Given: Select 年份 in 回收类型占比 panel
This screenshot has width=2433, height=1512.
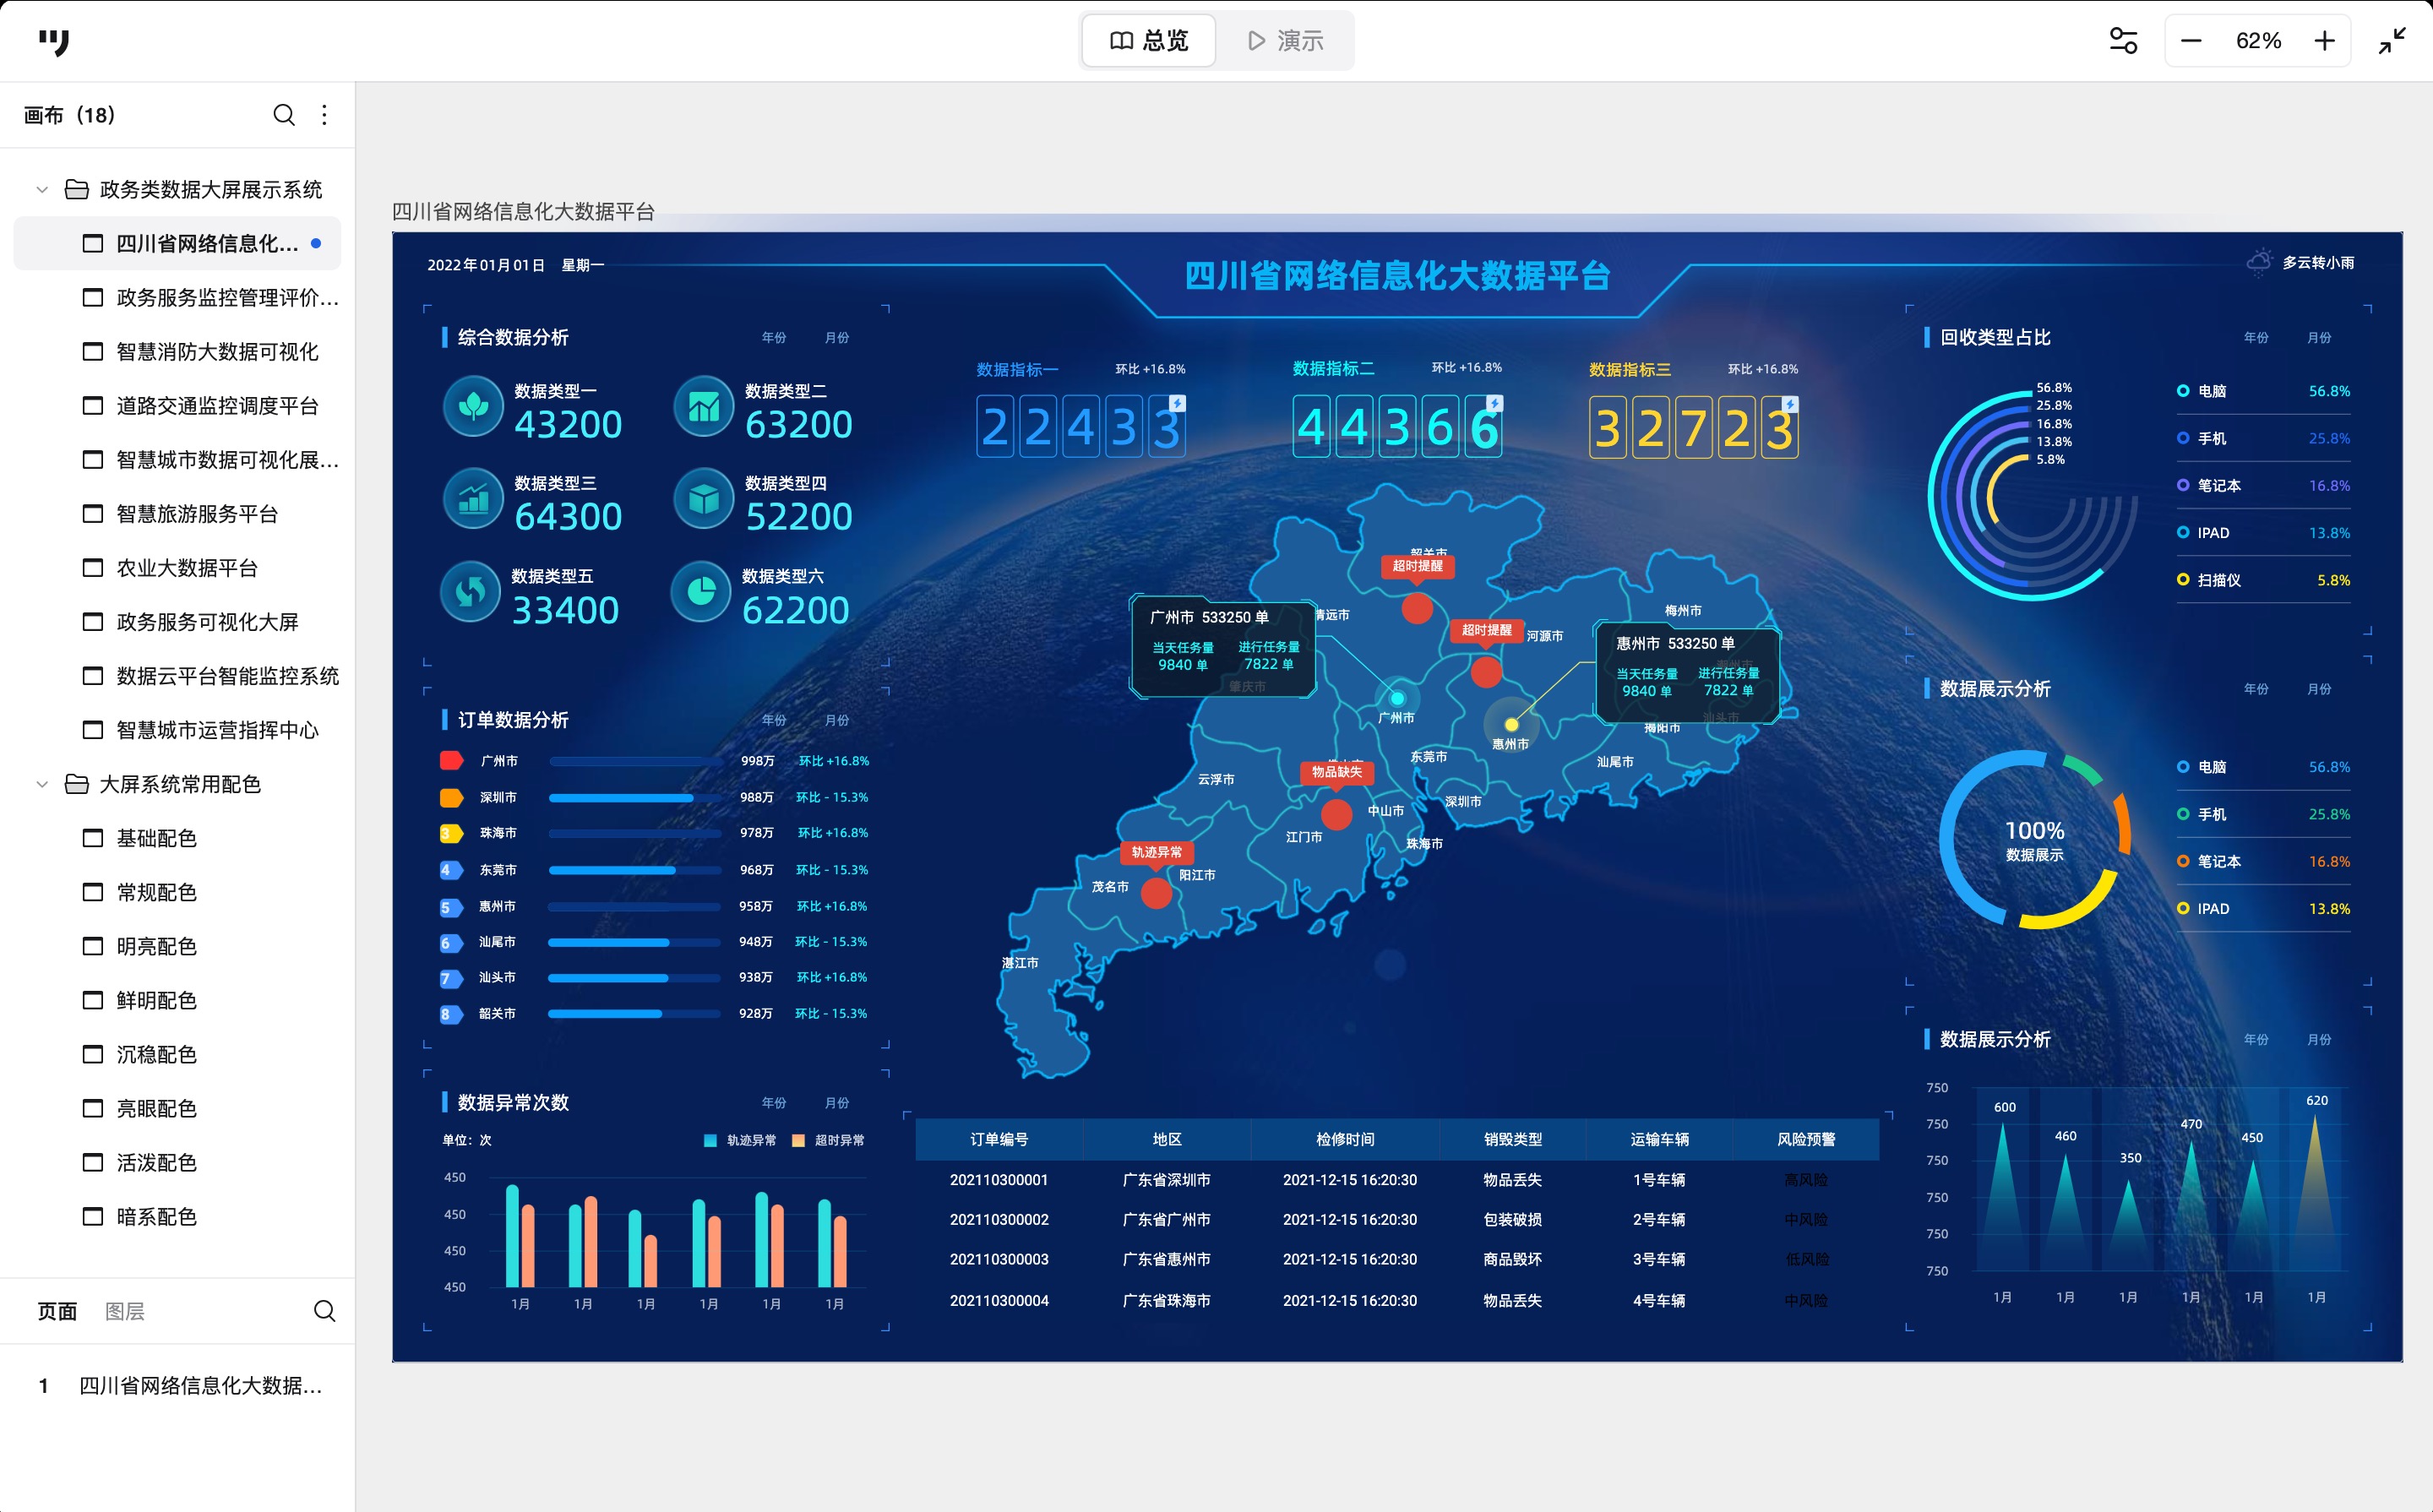Looking at the screenshot, I should [x=2256, y=338].
